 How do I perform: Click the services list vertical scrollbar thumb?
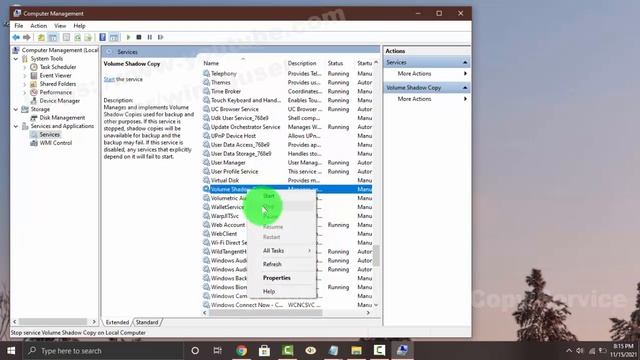pyautogui.click(x=376, y=256)
